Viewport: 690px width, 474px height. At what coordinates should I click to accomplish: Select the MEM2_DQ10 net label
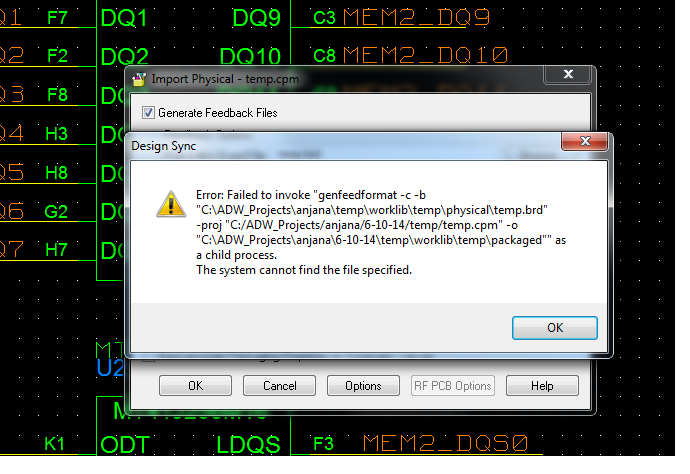[425, 55]
